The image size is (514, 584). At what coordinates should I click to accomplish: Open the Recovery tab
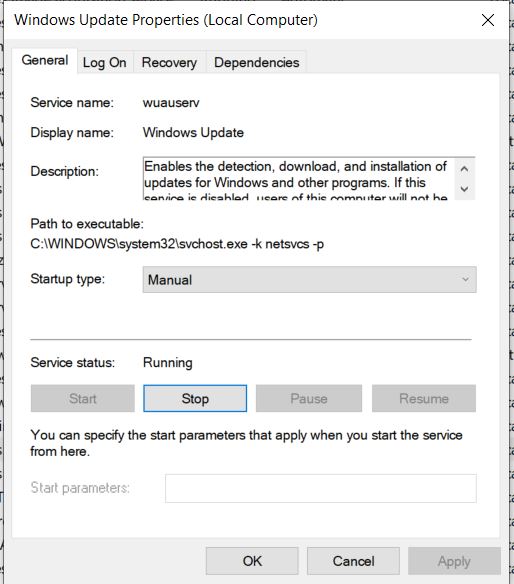coord(169,63)
